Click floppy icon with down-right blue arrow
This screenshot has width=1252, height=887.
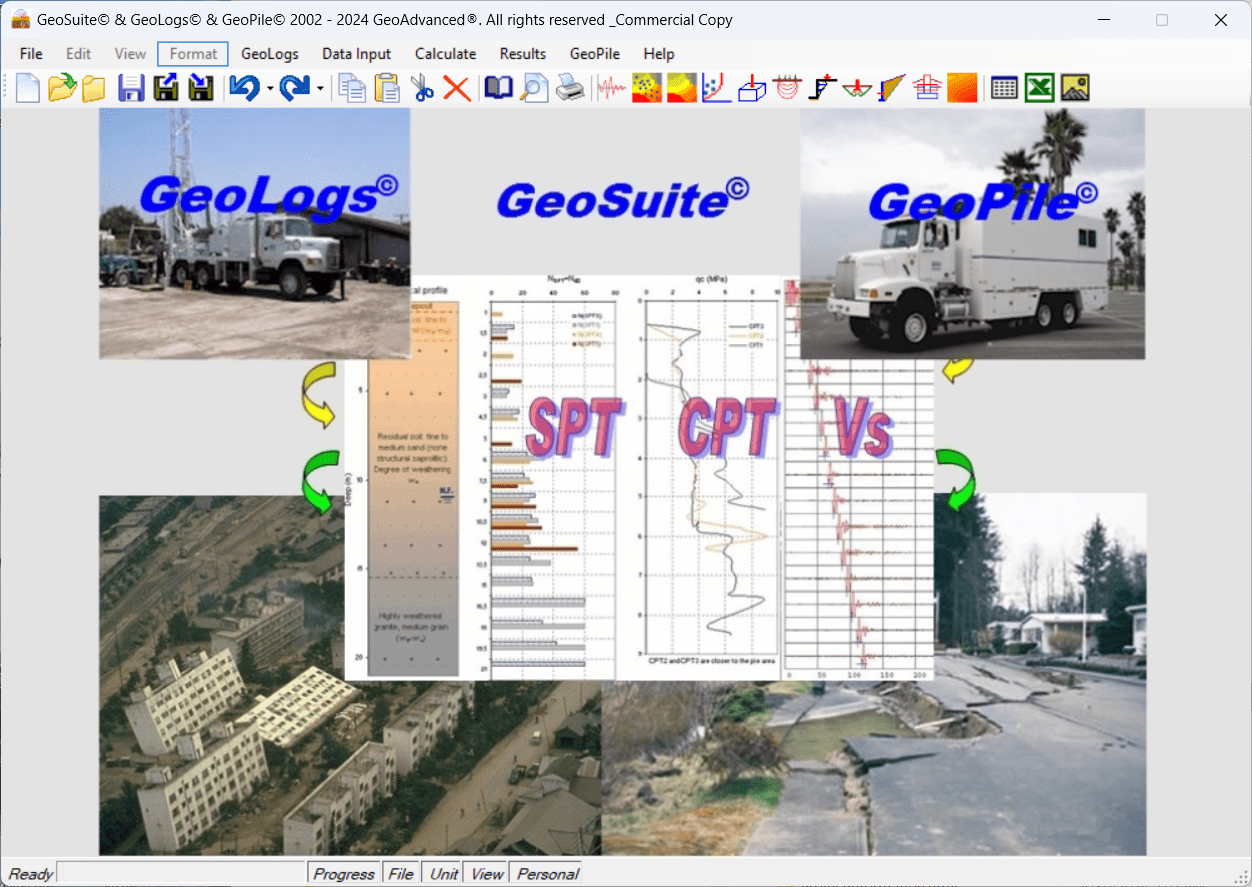tap(201, 88)
